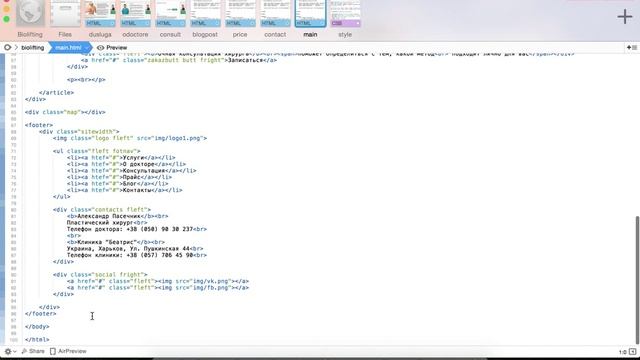Click line number 100 in gutter
The image size is (640, 360).
coord(13,340)
